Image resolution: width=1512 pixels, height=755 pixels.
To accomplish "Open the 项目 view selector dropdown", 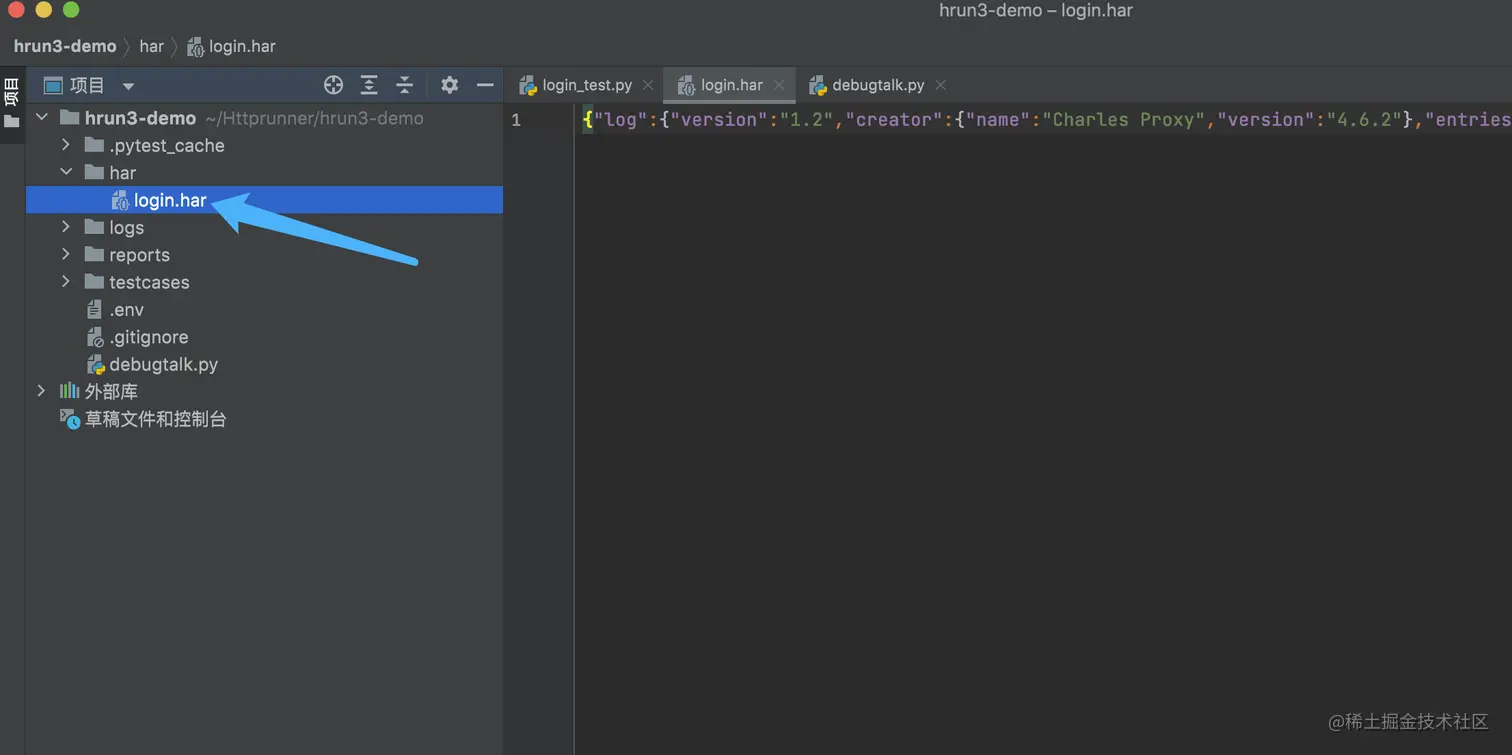I will click(89, 86).
